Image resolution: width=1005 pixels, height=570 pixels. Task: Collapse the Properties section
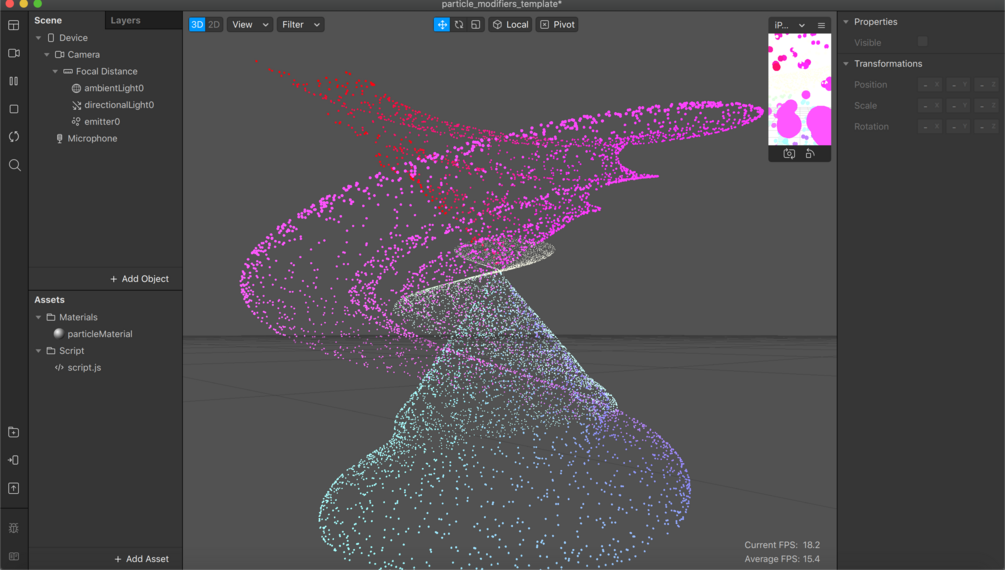click(x=846, y=22)
